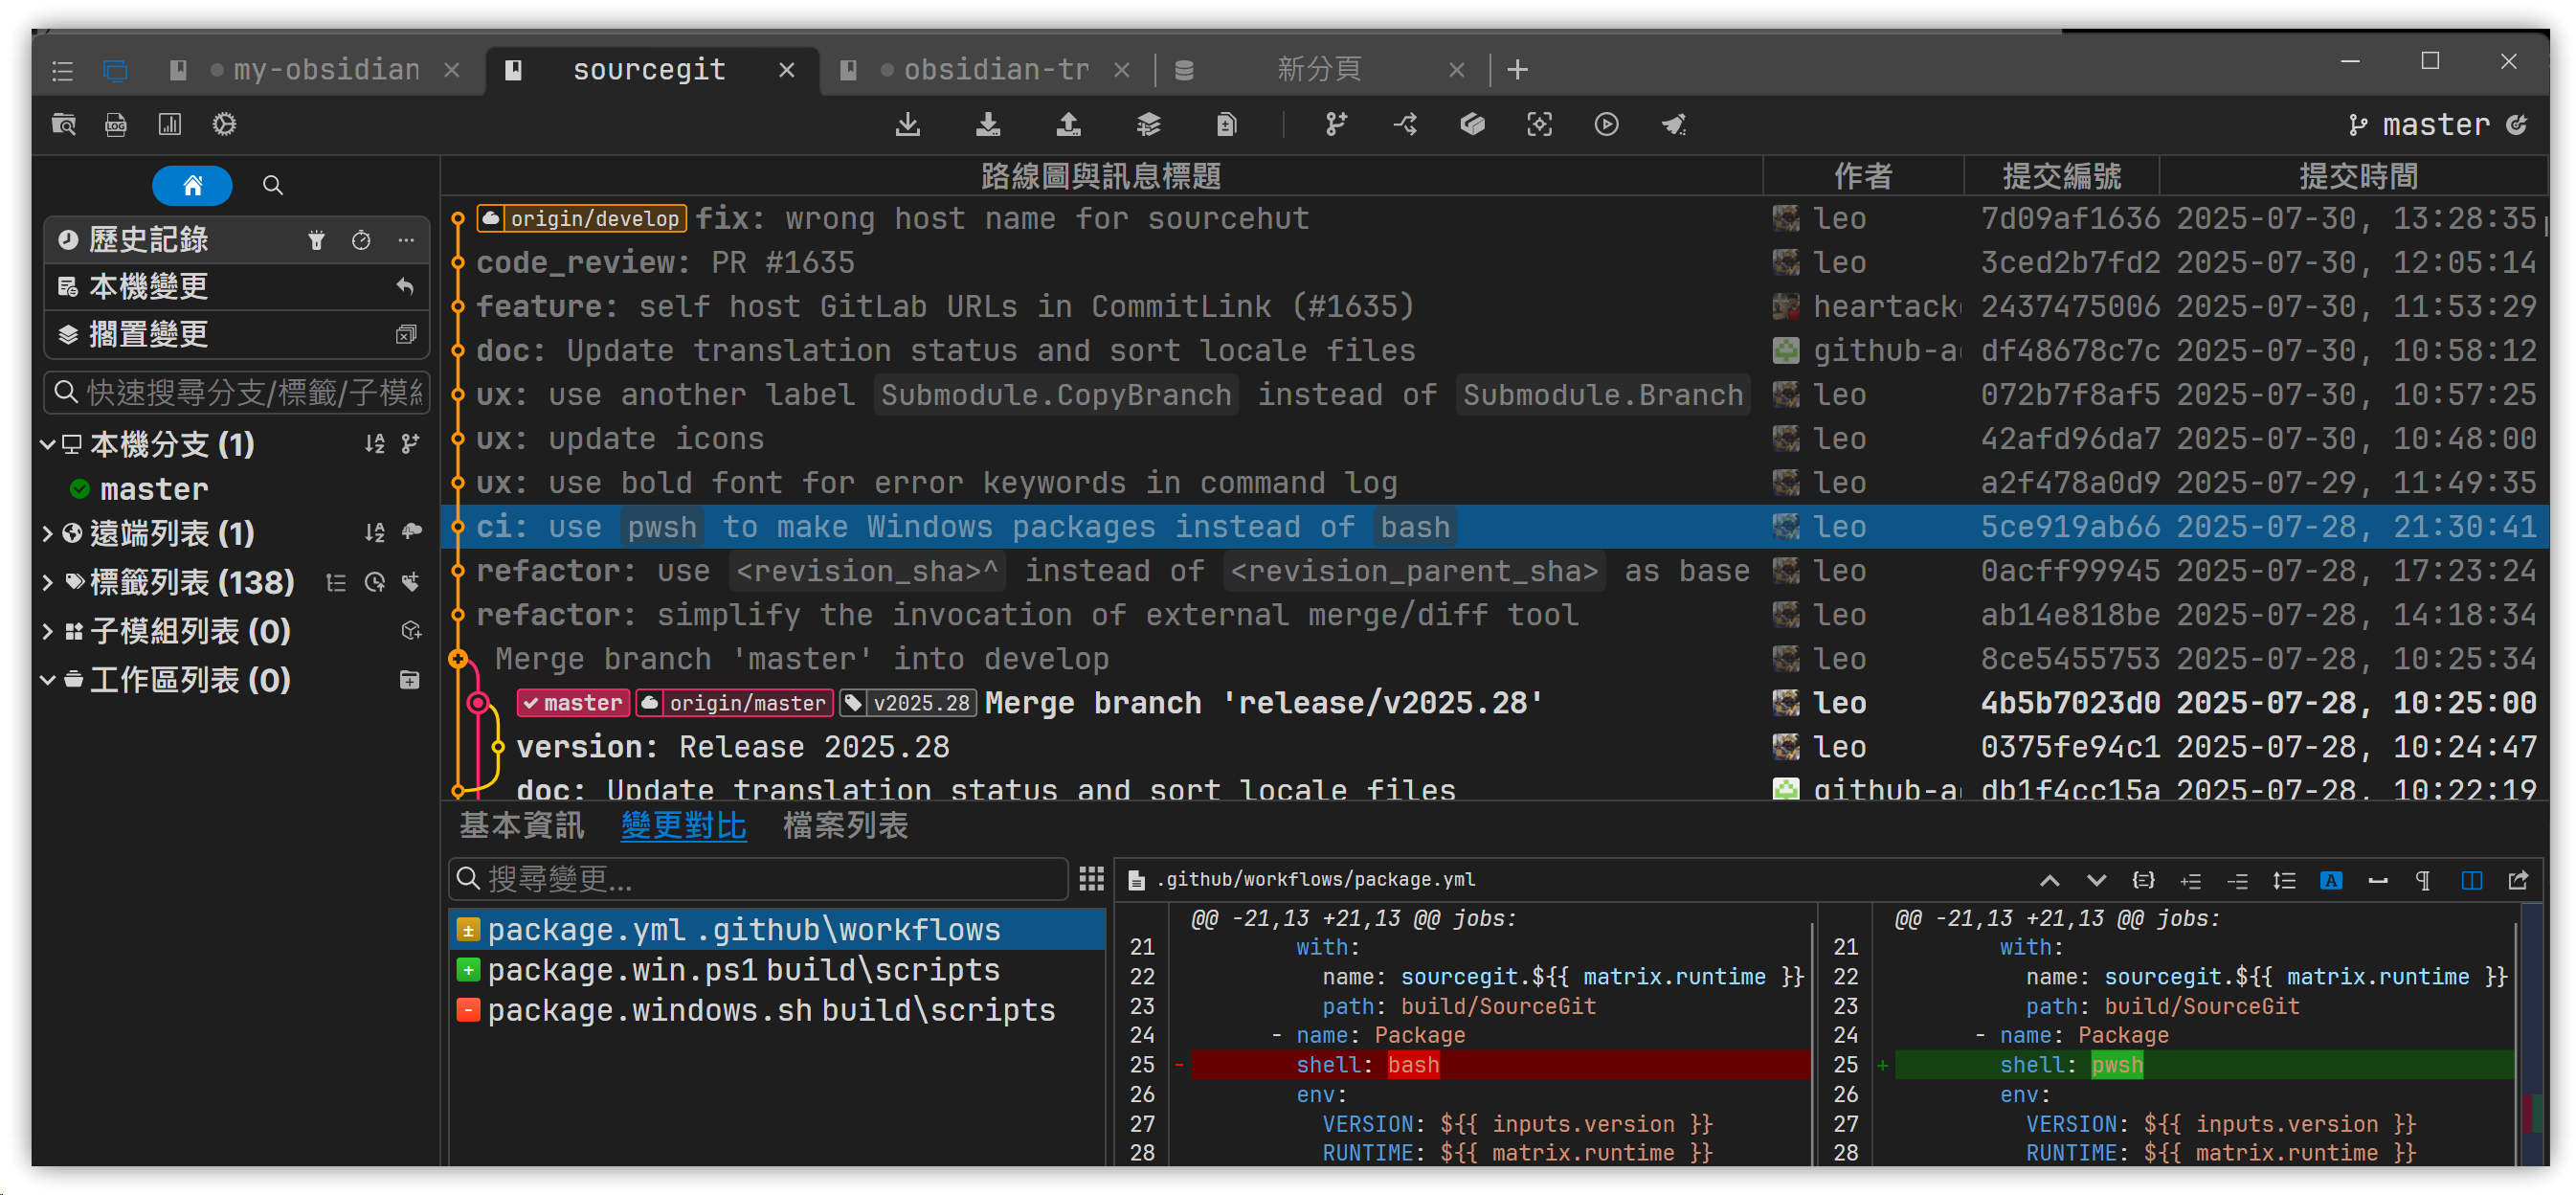Open diff in external merge tool
2576x1195 pixels.
[x=2517, y=881]
